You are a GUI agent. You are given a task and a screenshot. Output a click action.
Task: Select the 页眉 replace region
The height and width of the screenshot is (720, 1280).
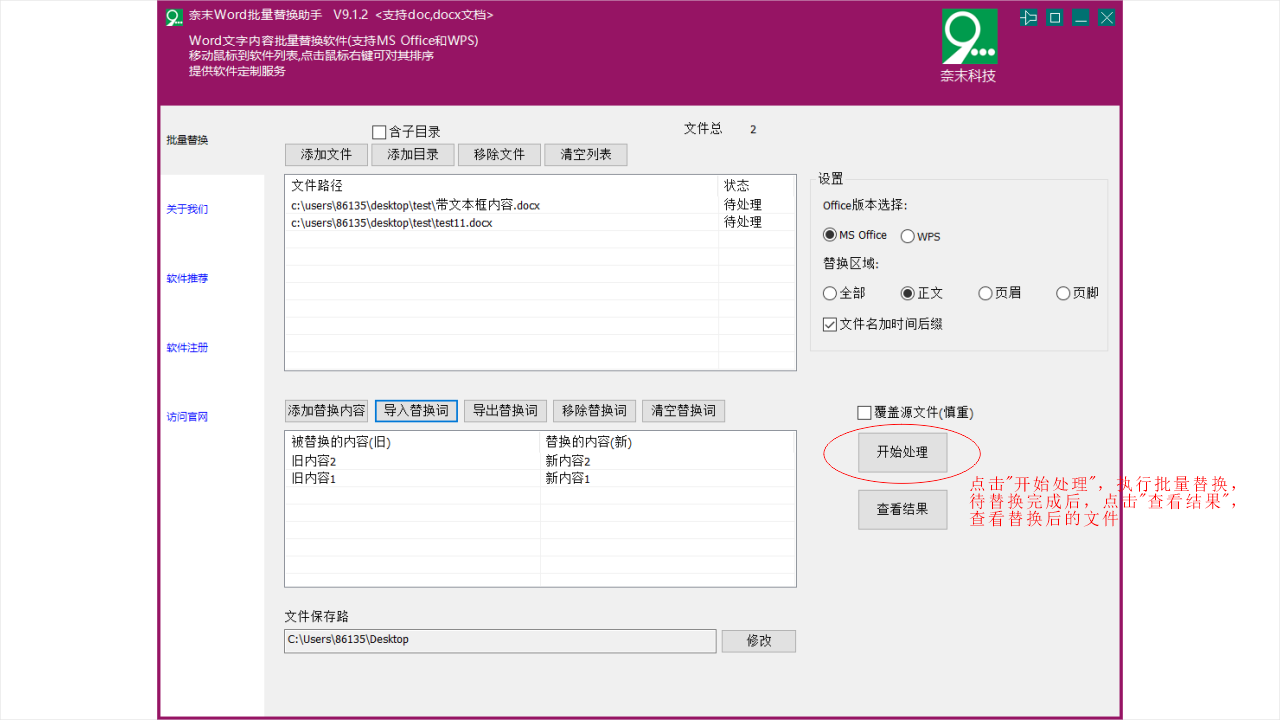click(984, 293)
